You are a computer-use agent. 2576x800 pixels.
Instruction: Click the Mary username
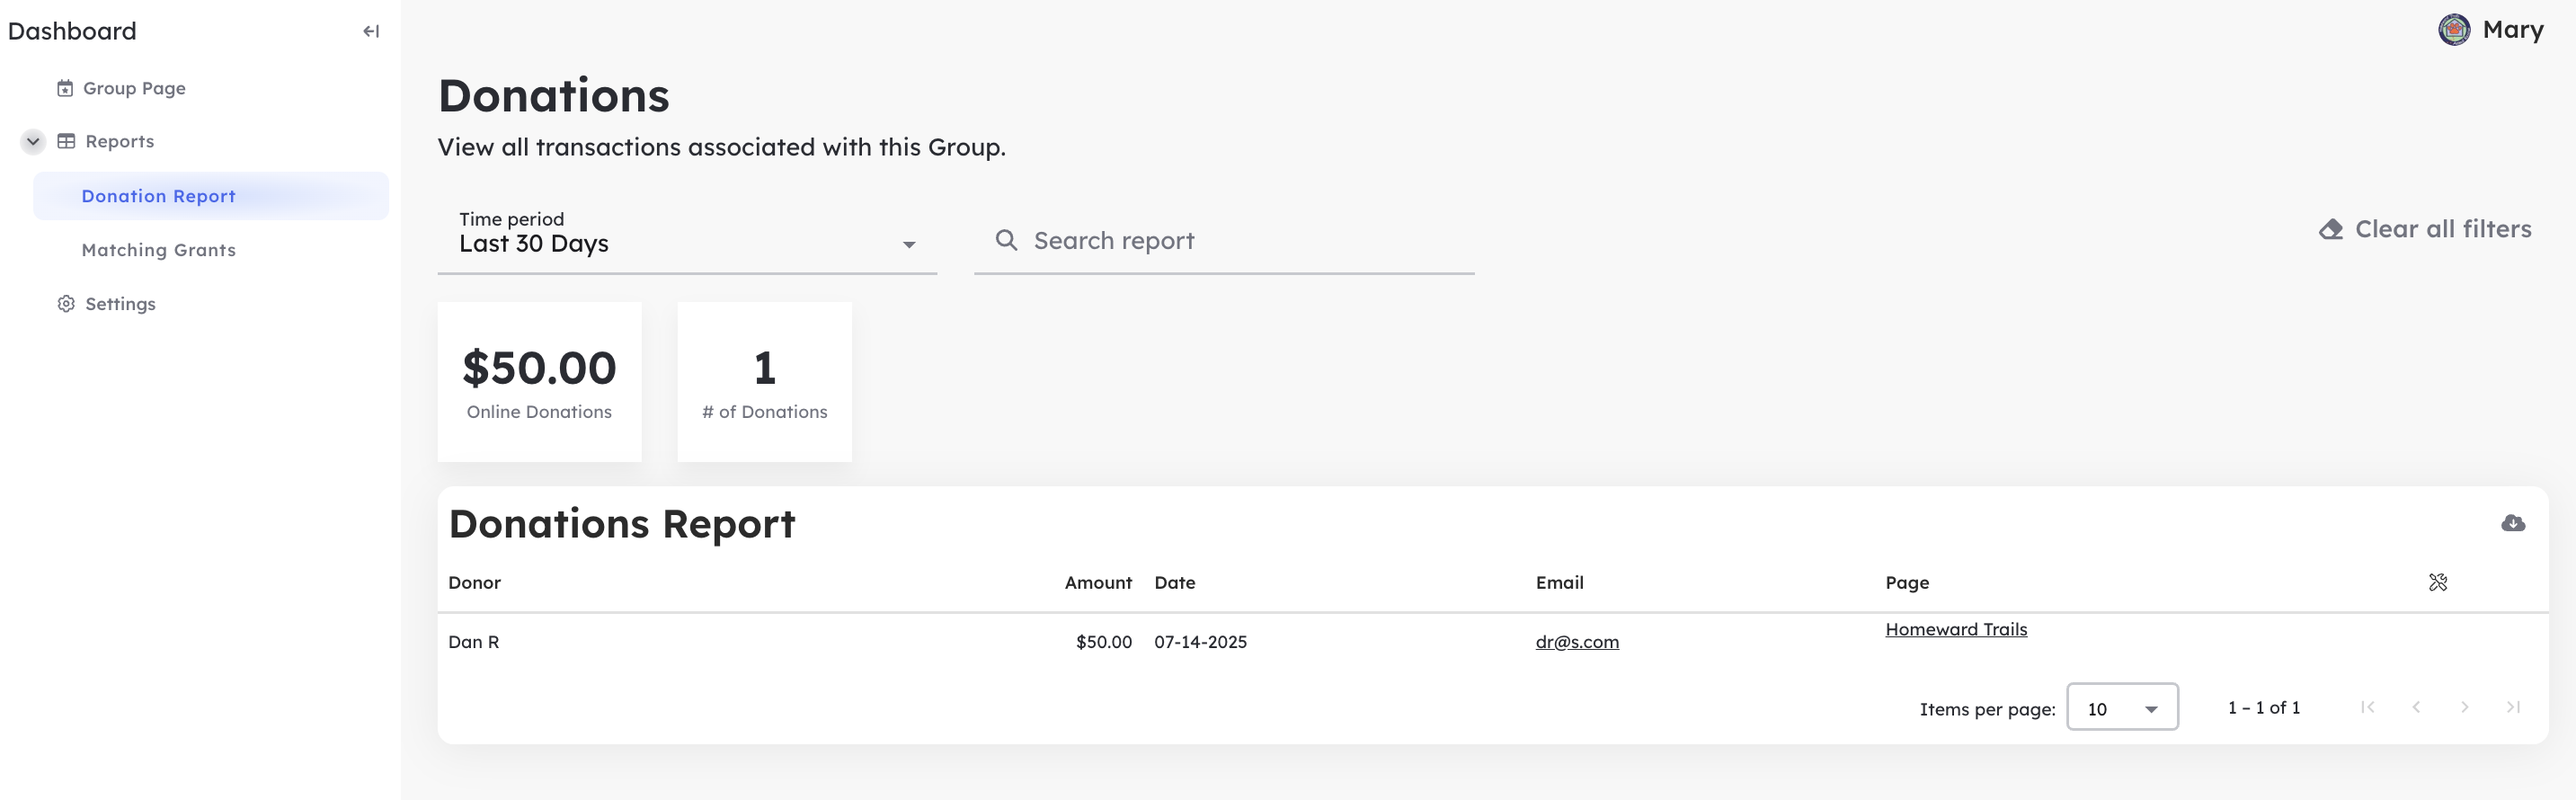2513,30
